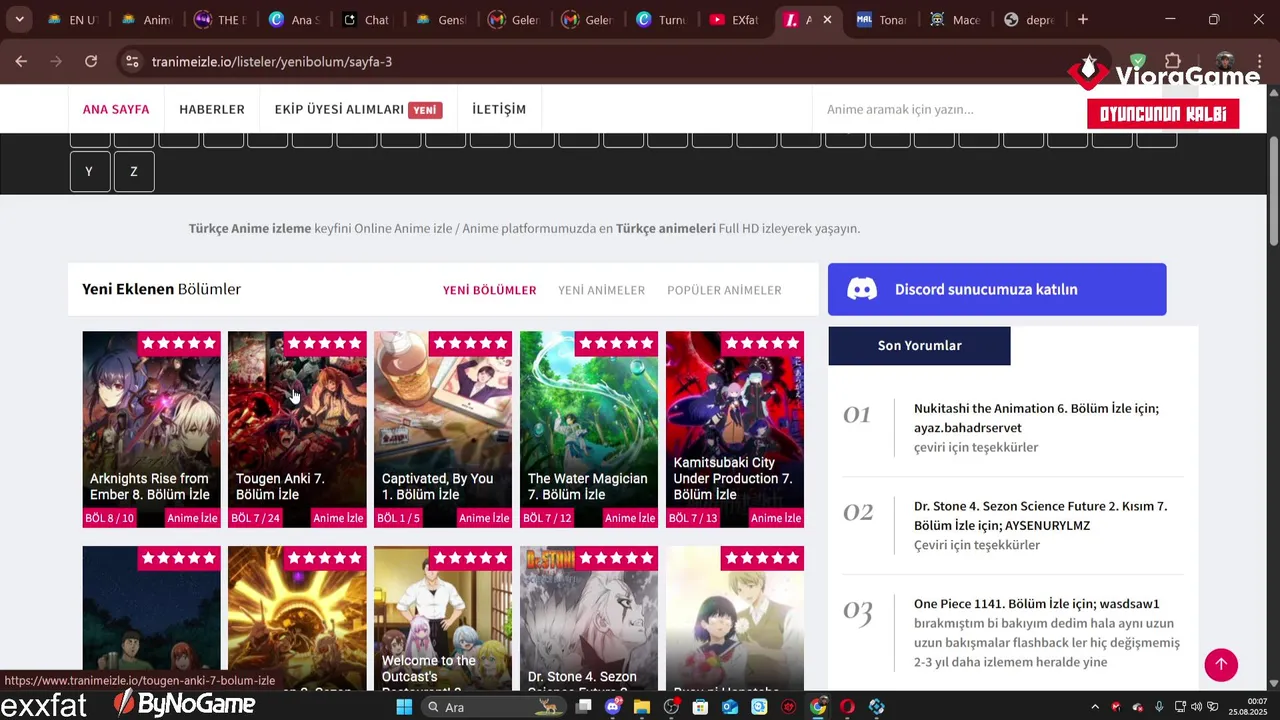The width and height of the screenshot is (1280, 720).
Task: Open the Windows Start menu
Action: click(404, 707)
